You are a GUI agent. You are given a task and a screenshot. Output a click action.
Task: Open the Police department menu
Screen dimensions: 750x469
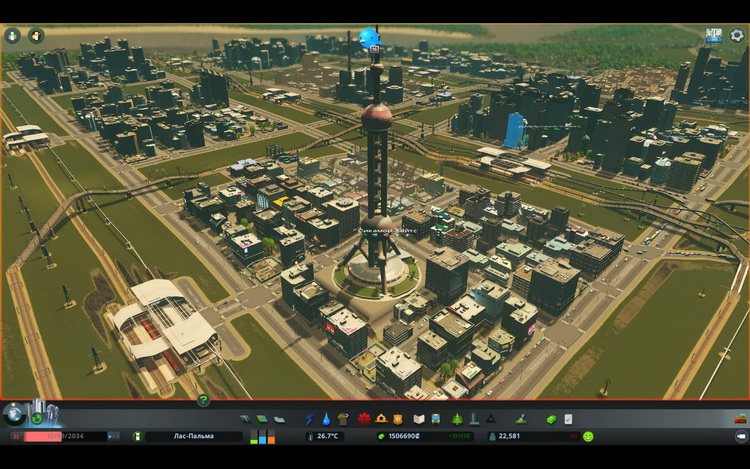coord(397,419)
